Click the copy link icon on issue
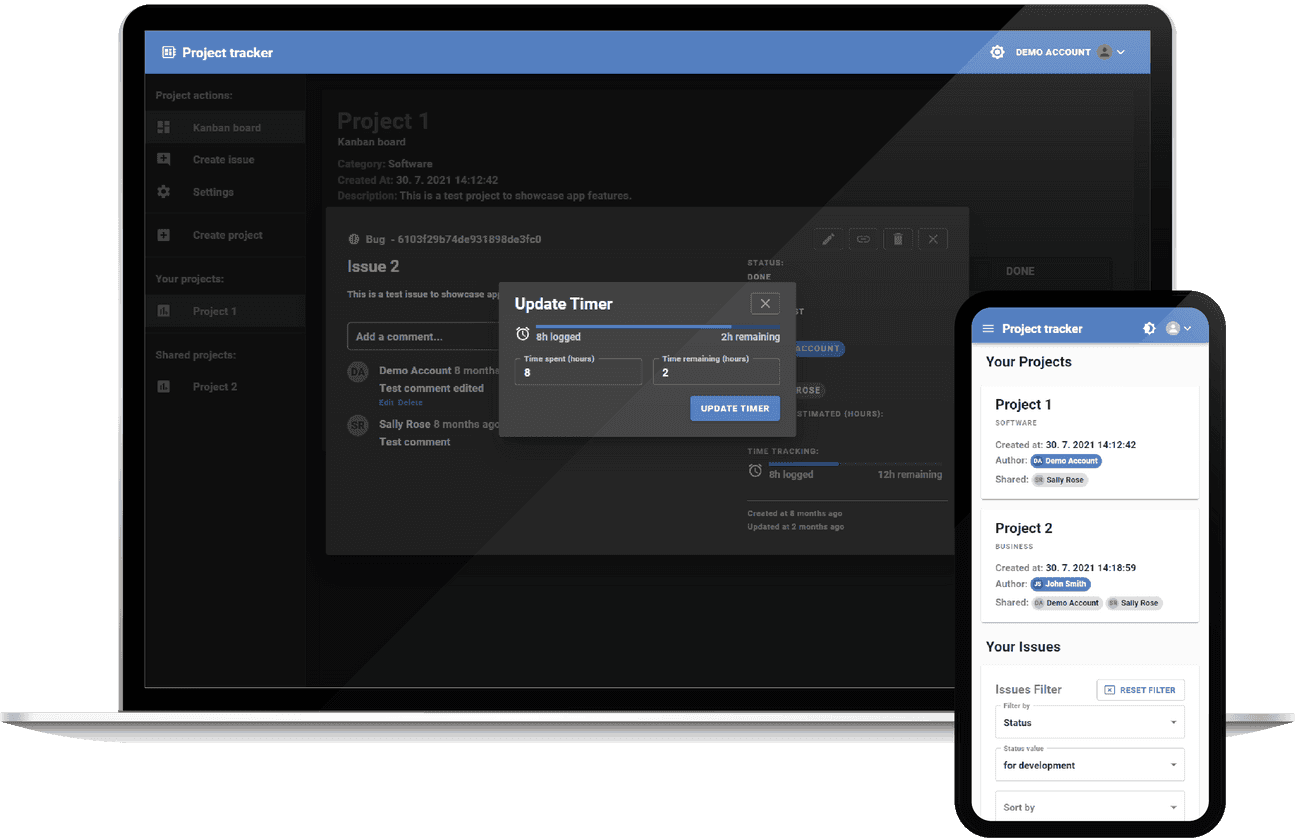1295x838 pixels. point(863,239)
